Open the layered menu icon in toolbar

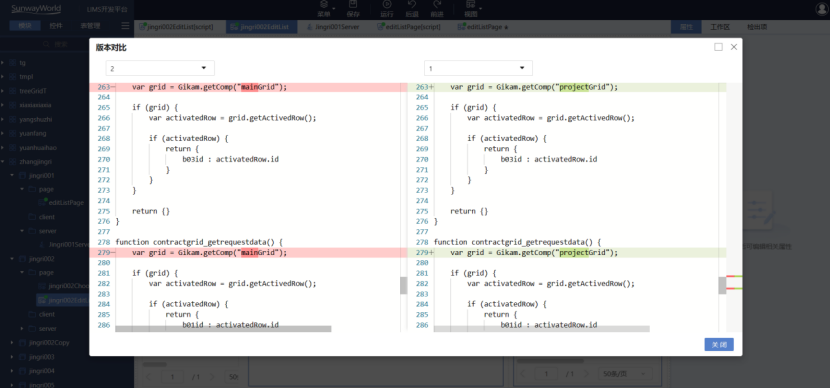[324, 4]
